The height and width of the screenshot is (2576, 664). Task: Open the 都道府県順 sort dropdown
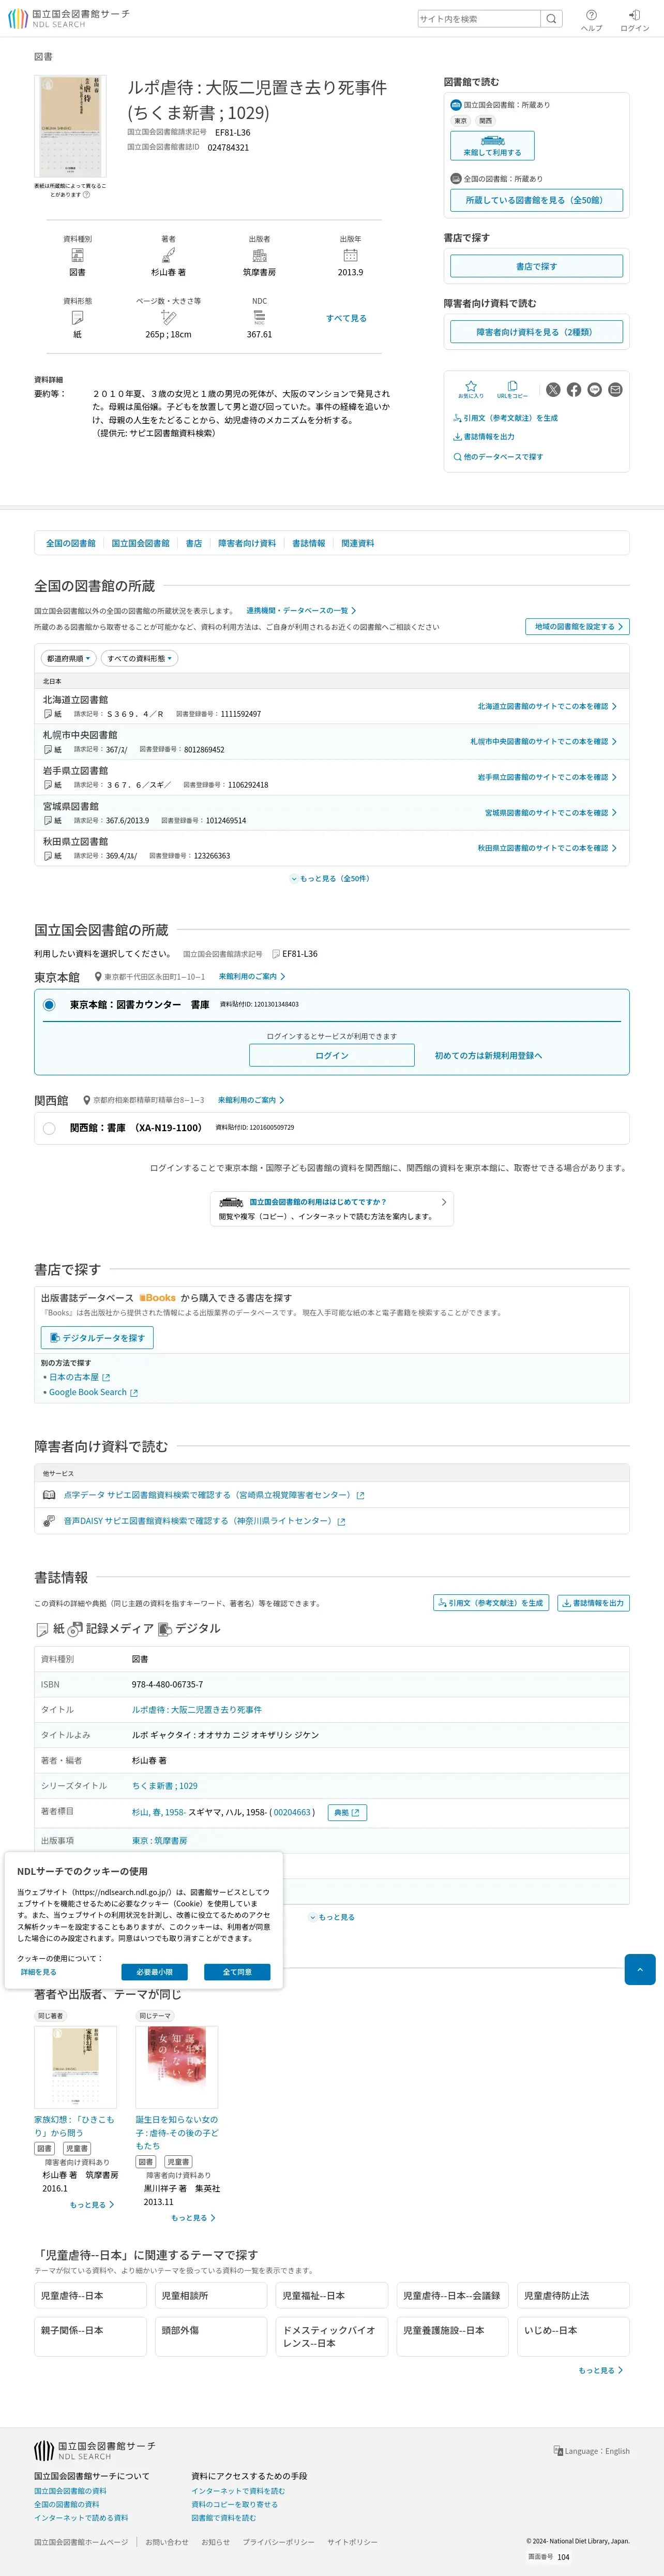pos(69,658)
